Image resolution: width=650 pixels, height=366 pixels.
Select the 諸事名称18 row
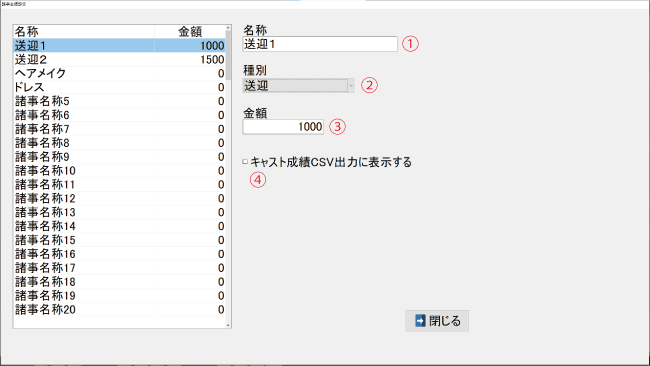point(119,282)
